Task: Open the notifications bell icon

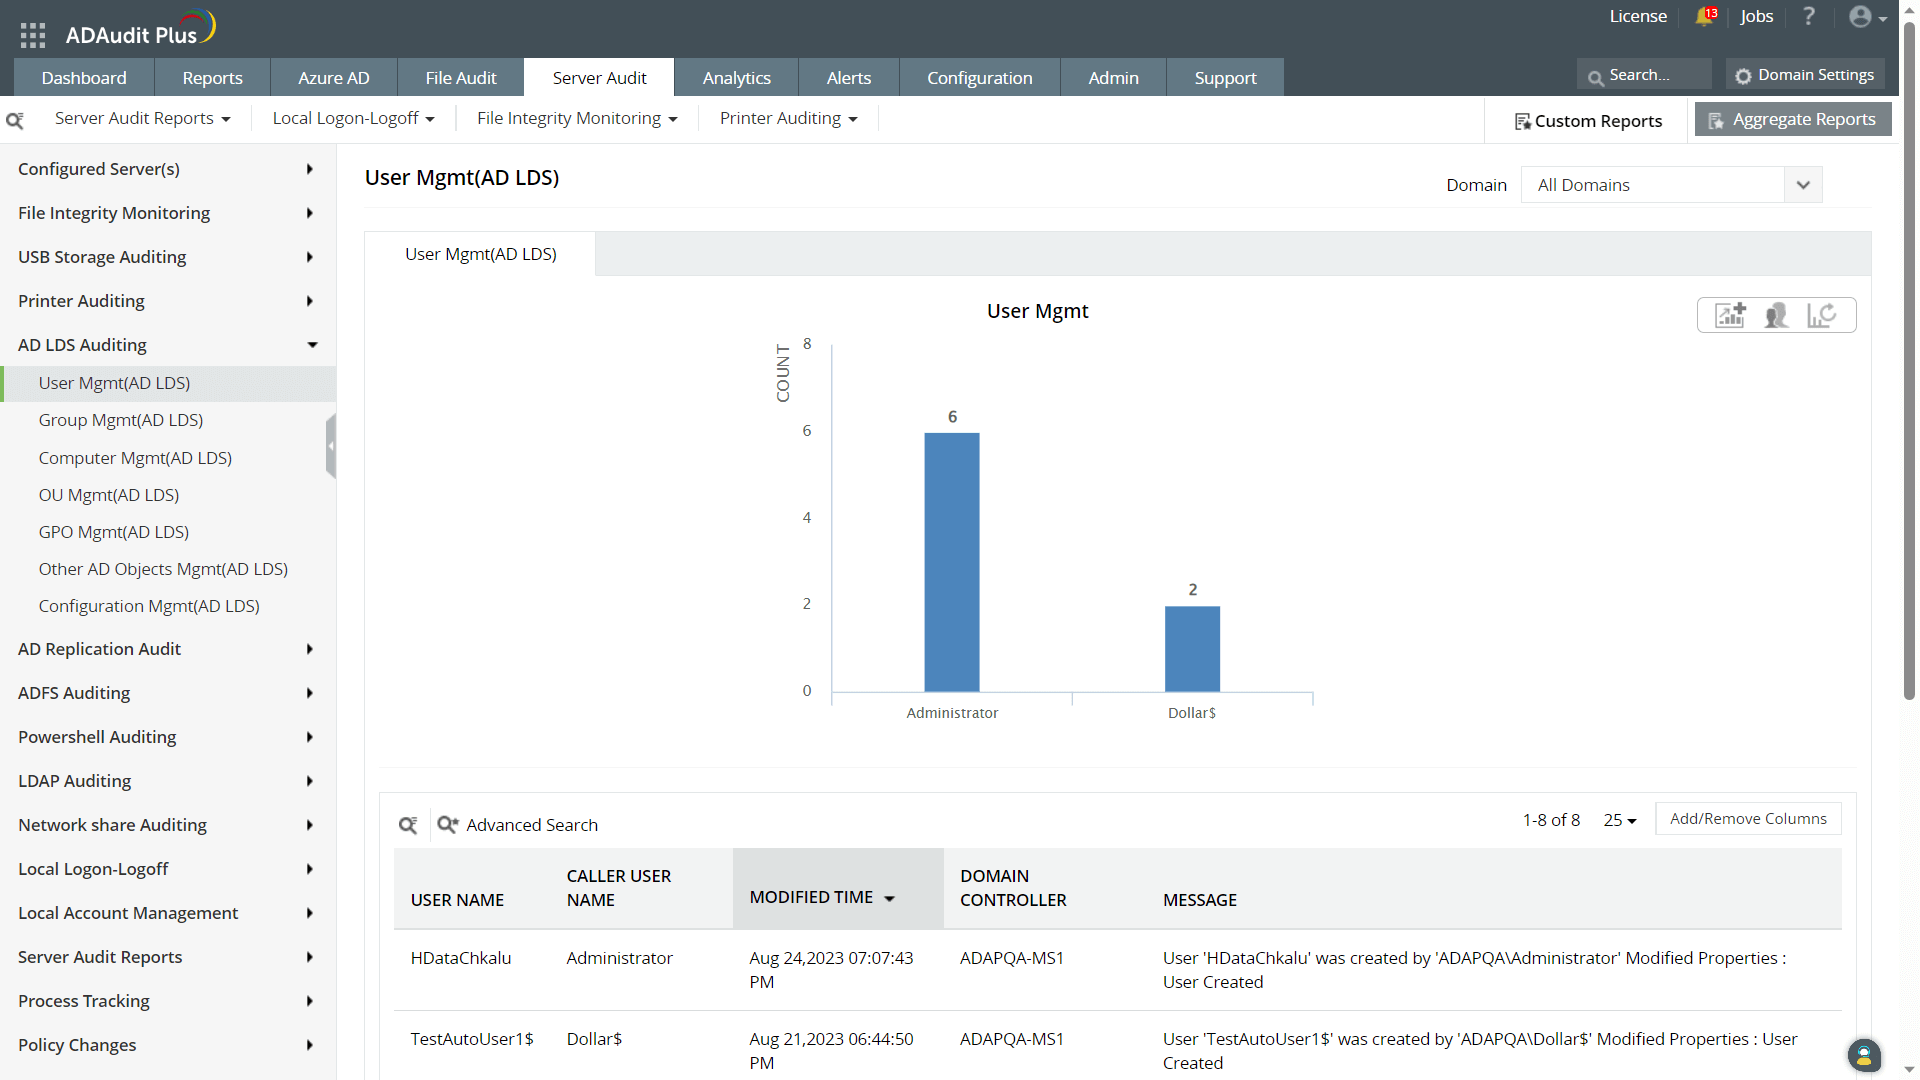Action: point(1705,16)
